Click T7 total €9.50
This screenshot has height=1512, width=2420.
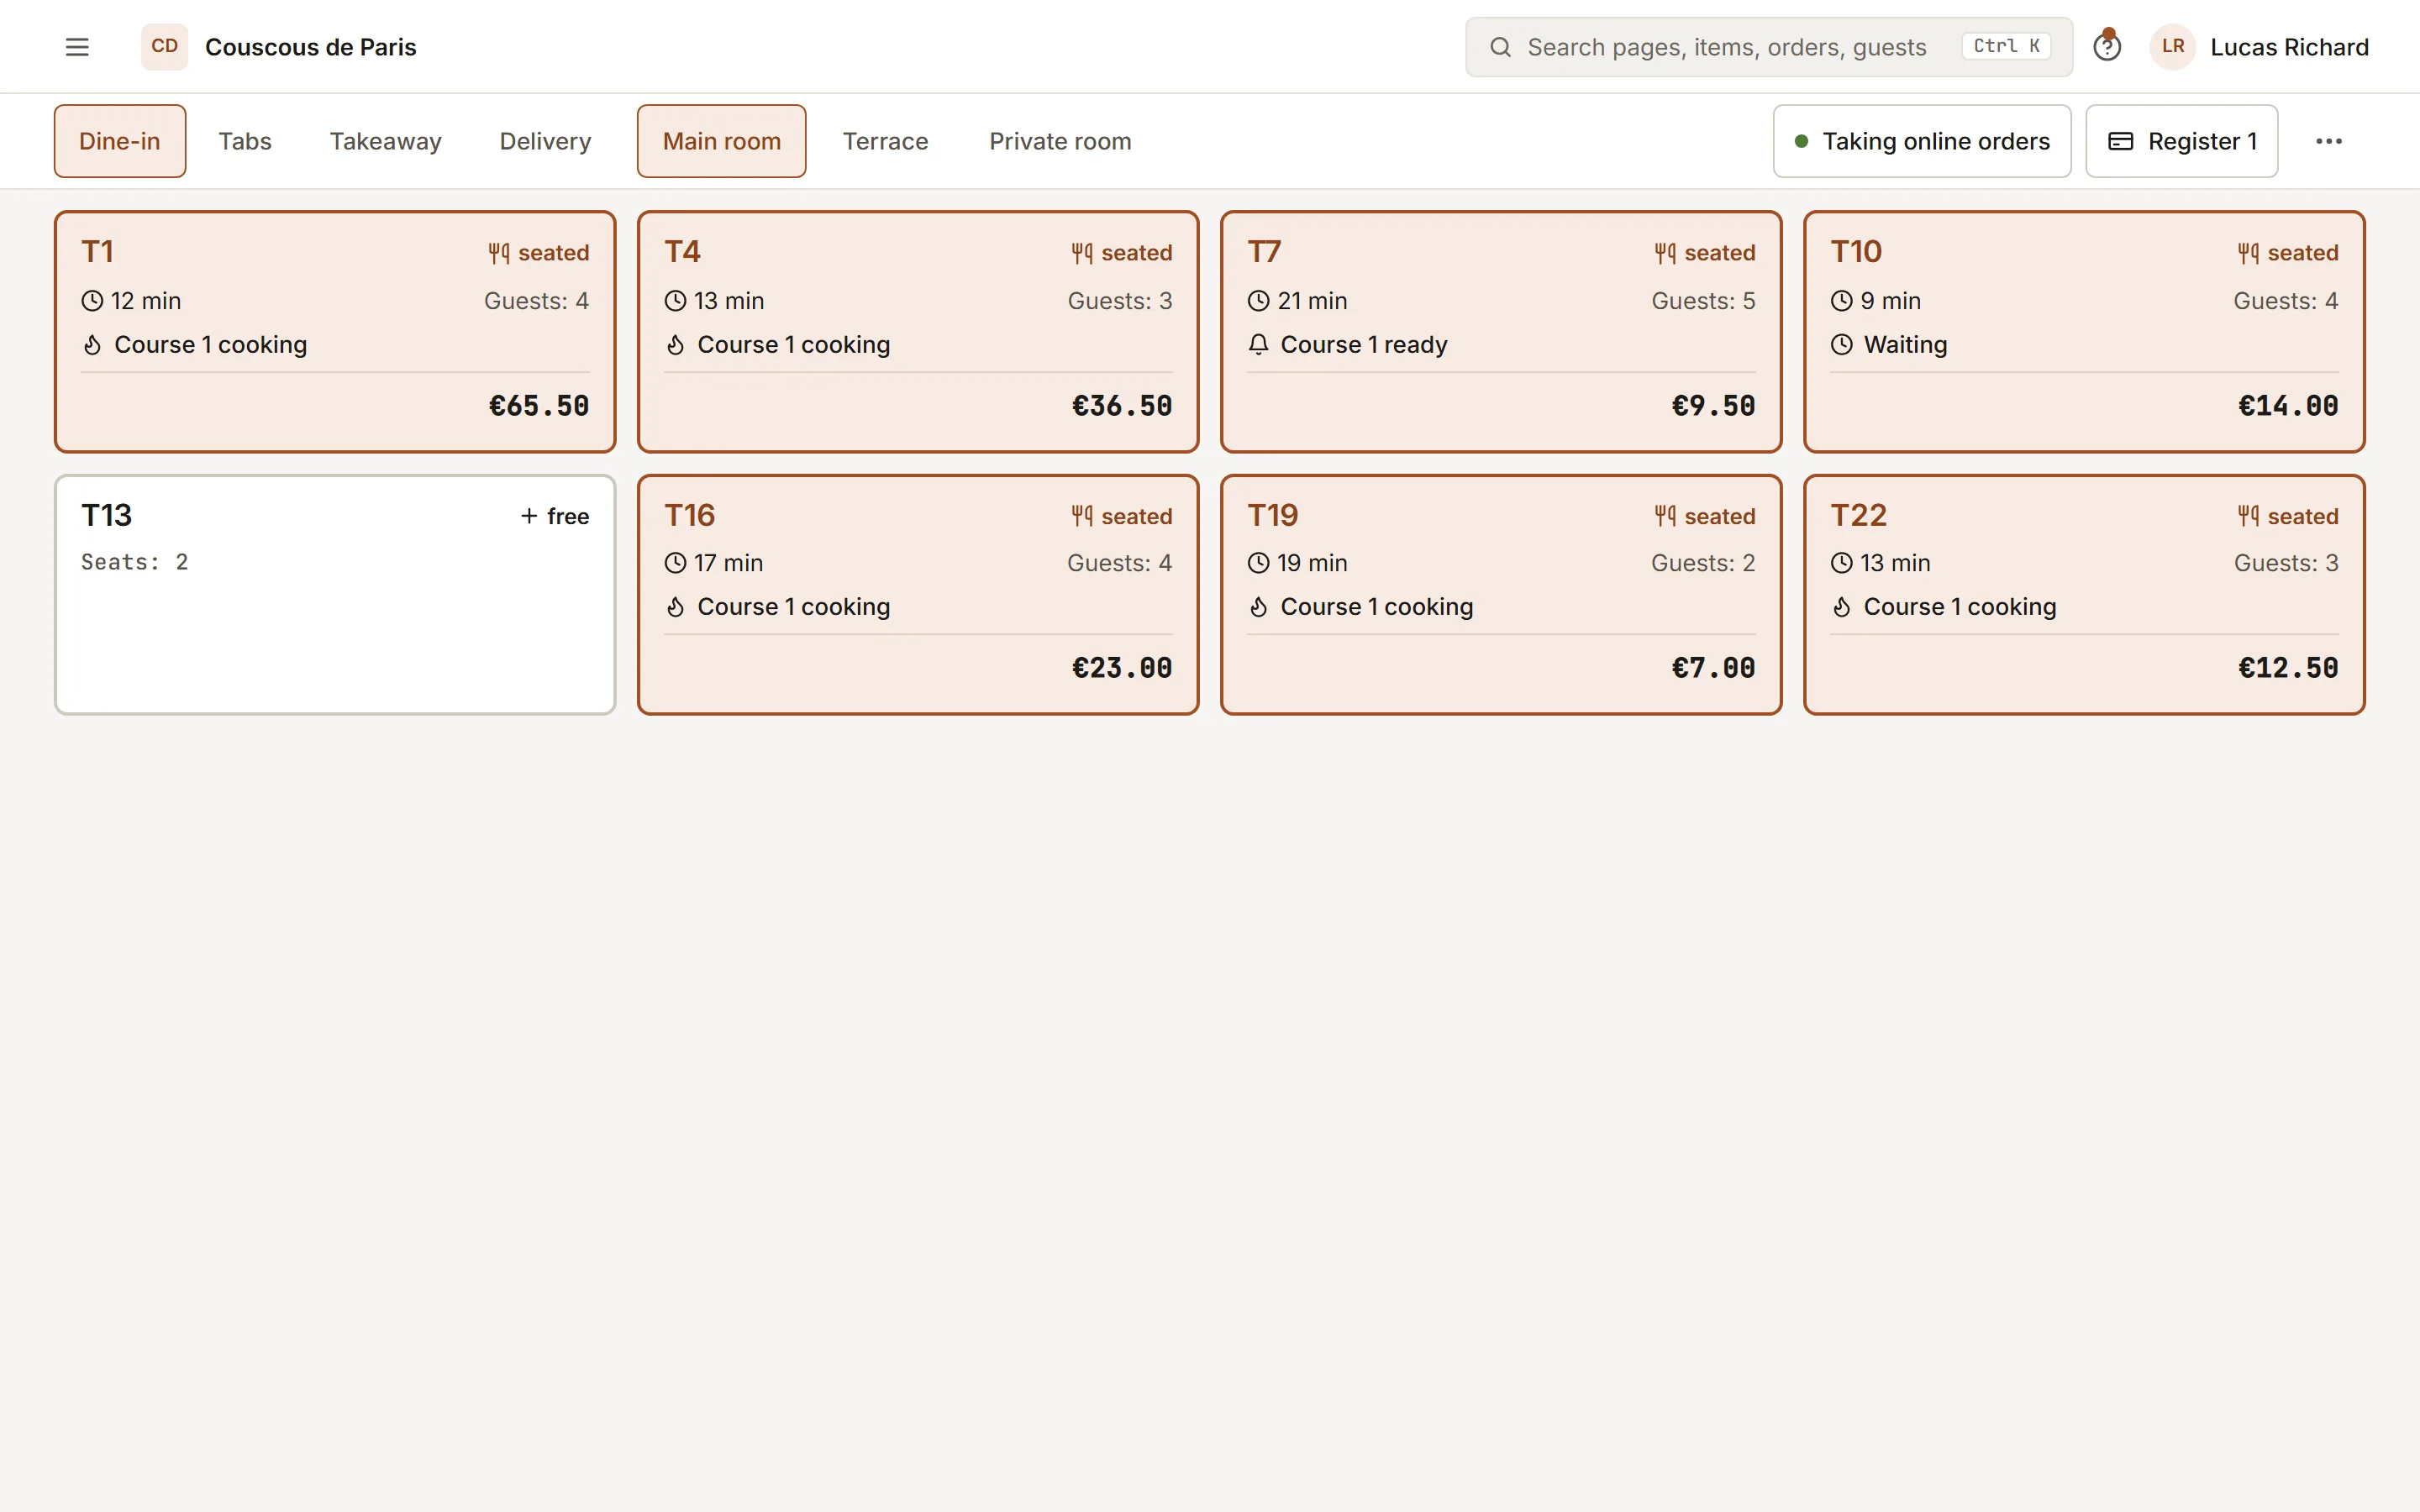pos(1713,406)
